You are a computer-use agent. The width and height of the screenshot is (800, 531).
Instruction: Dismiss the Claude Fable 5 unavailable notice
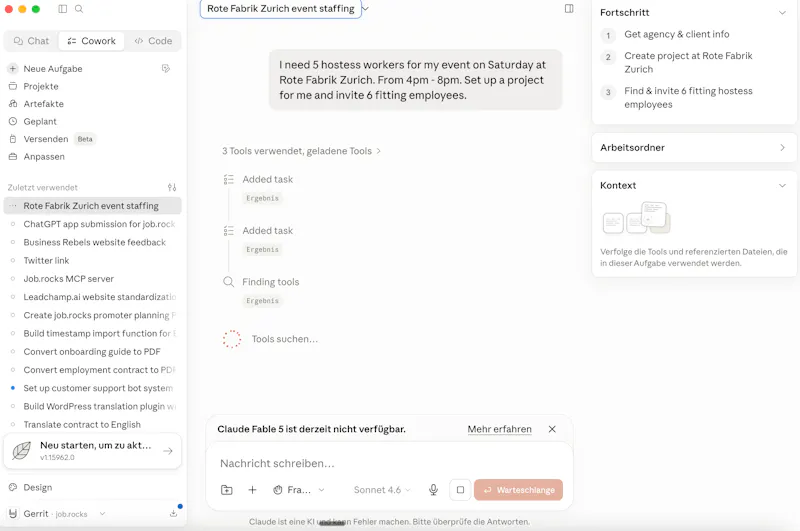coord(552,429)
